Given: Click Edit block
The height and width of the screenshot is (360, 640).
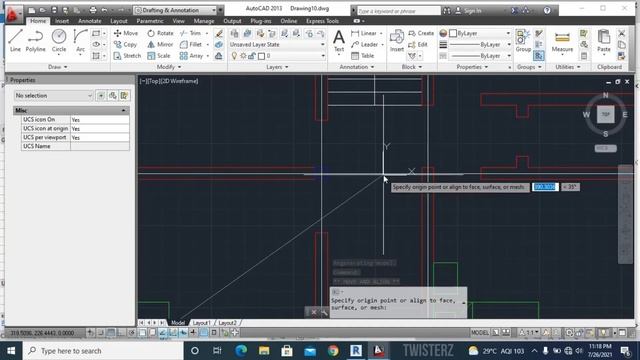Looking at the screenshot, I should (x=418, y=44).
